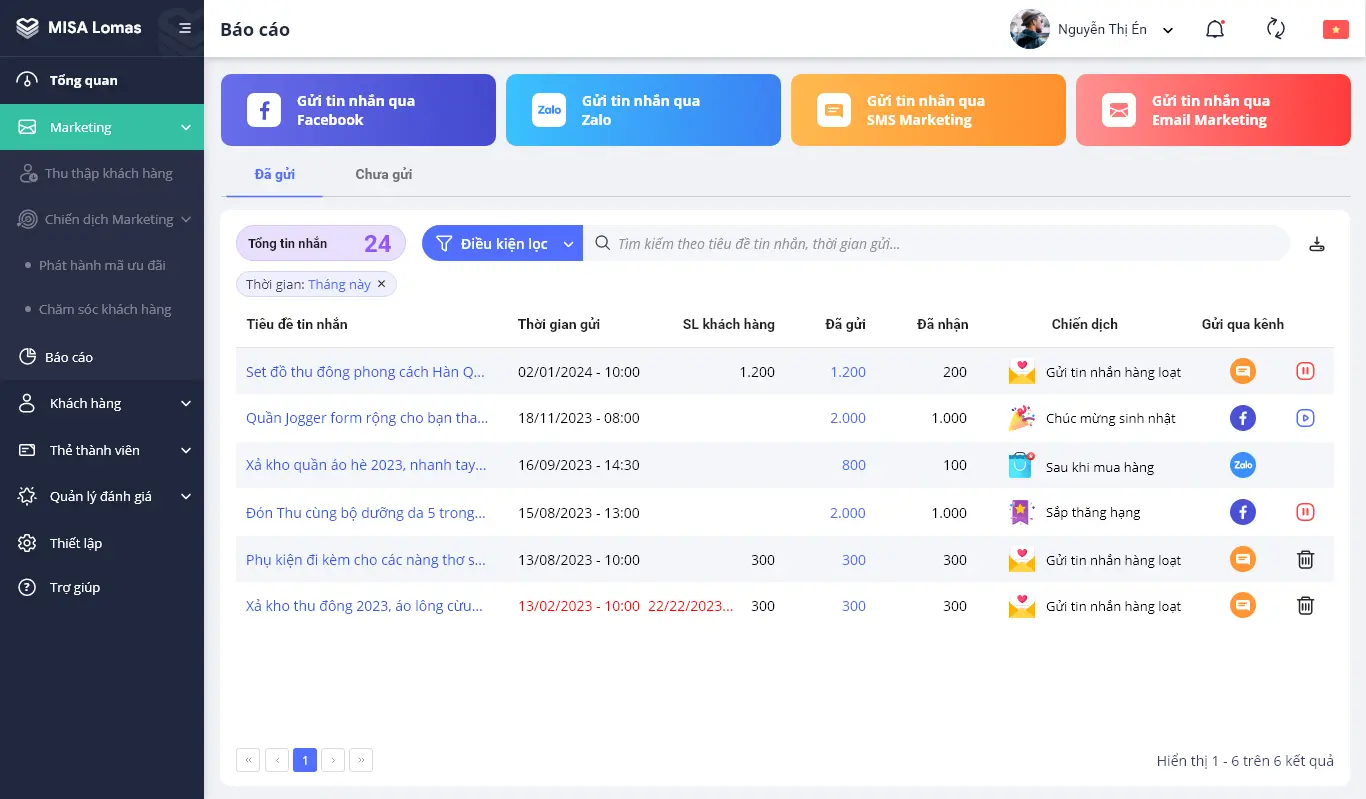Resume the 'Quần Jogger form rộng' message

1305,418
